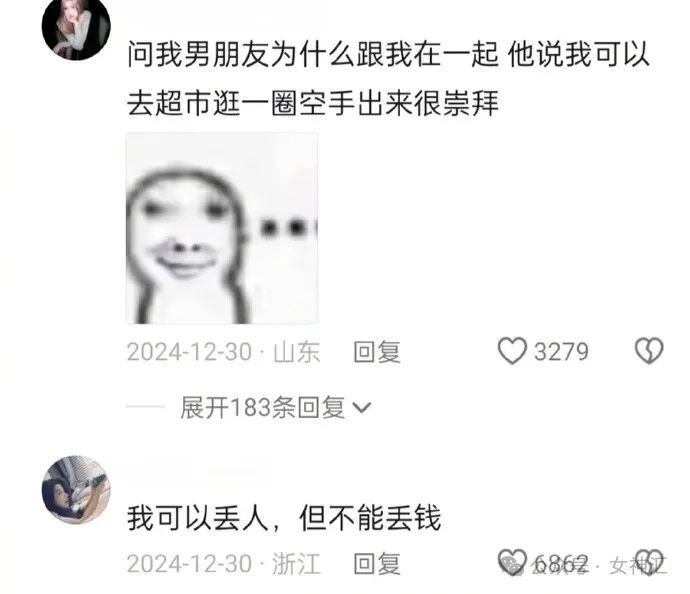Open the second commenter's avatar

tap(76, 490)
